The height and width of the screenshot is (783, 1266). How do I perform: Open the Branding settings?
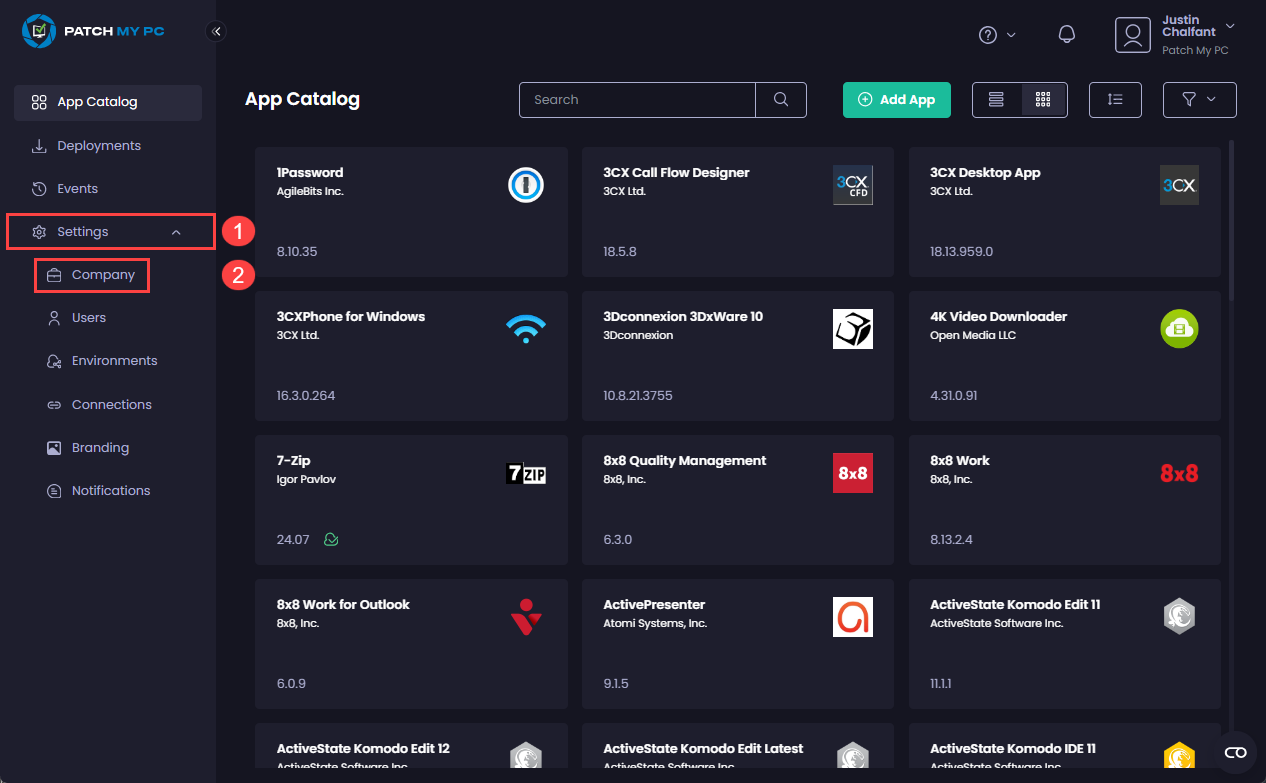100,447
